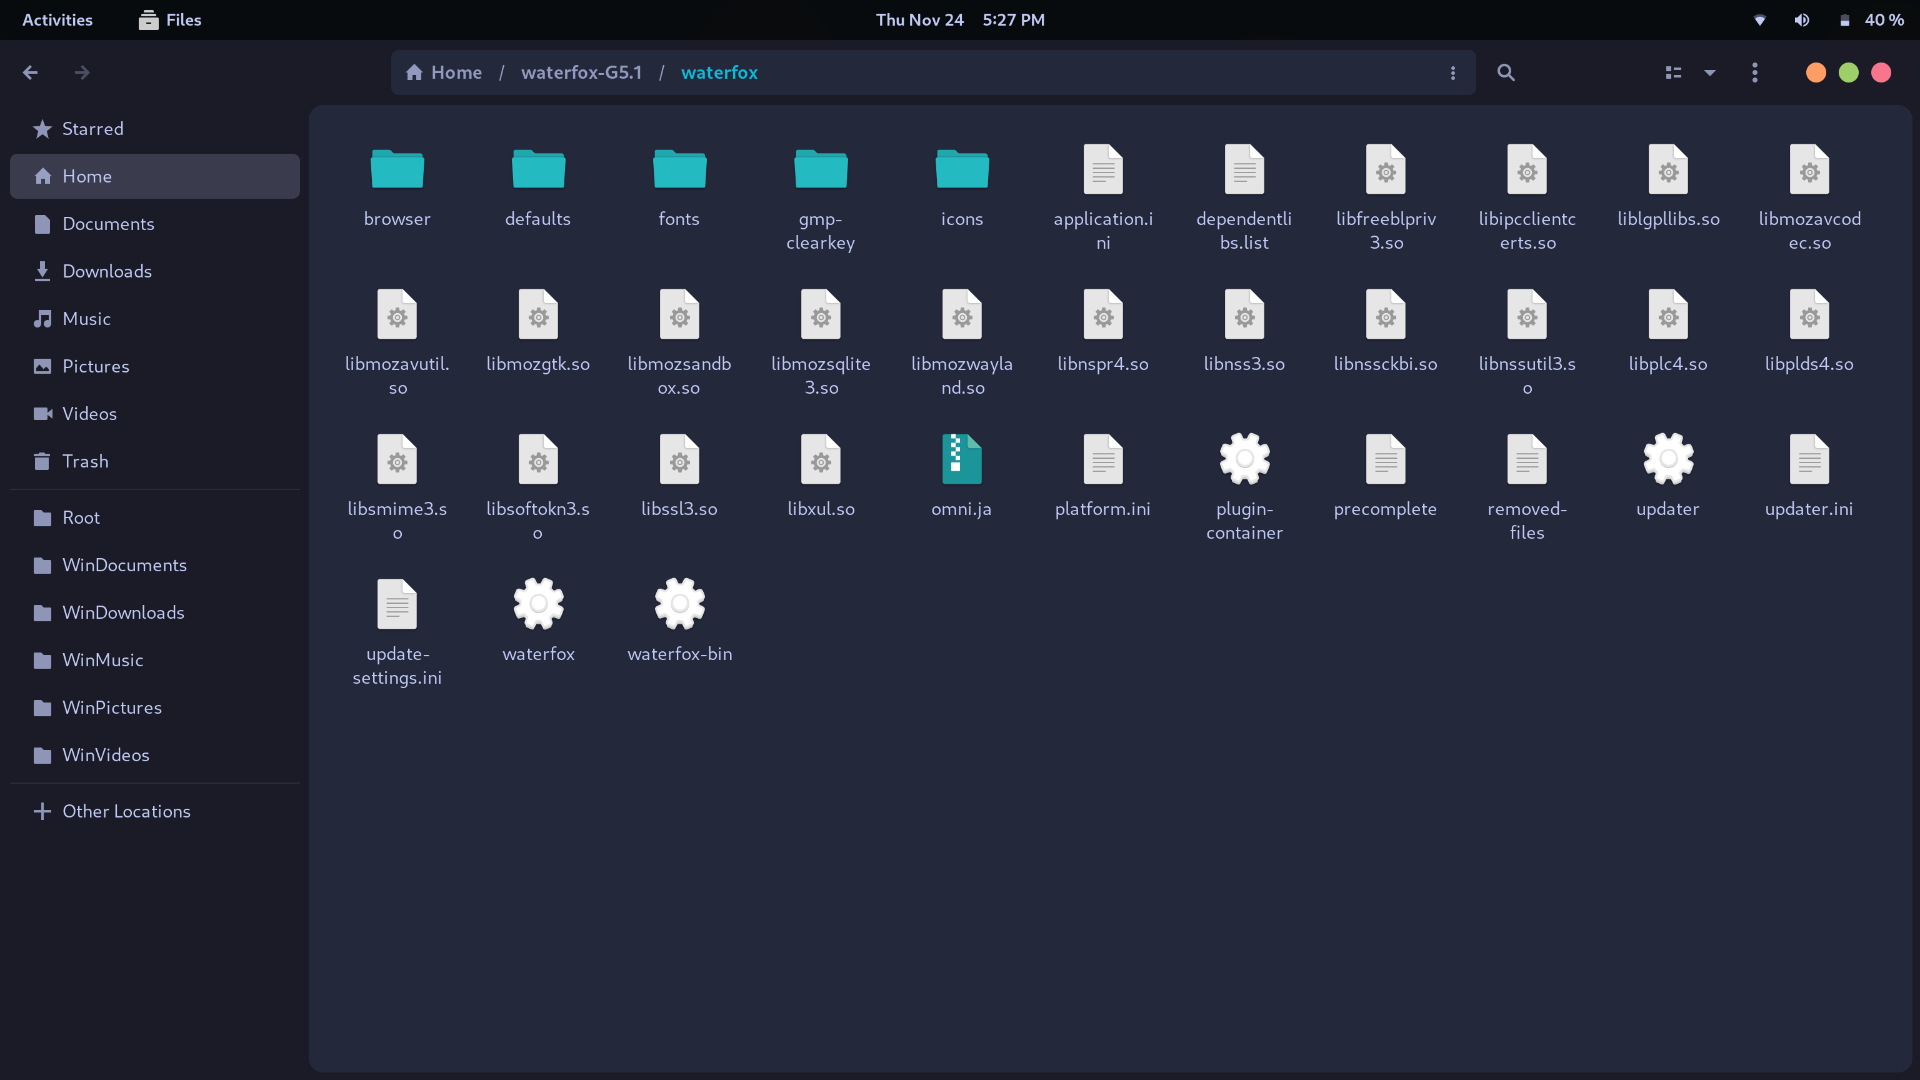1920x1080 pixels.
Task: Open the search icon in the toolbar
Action: click(x=1506, y=72)
